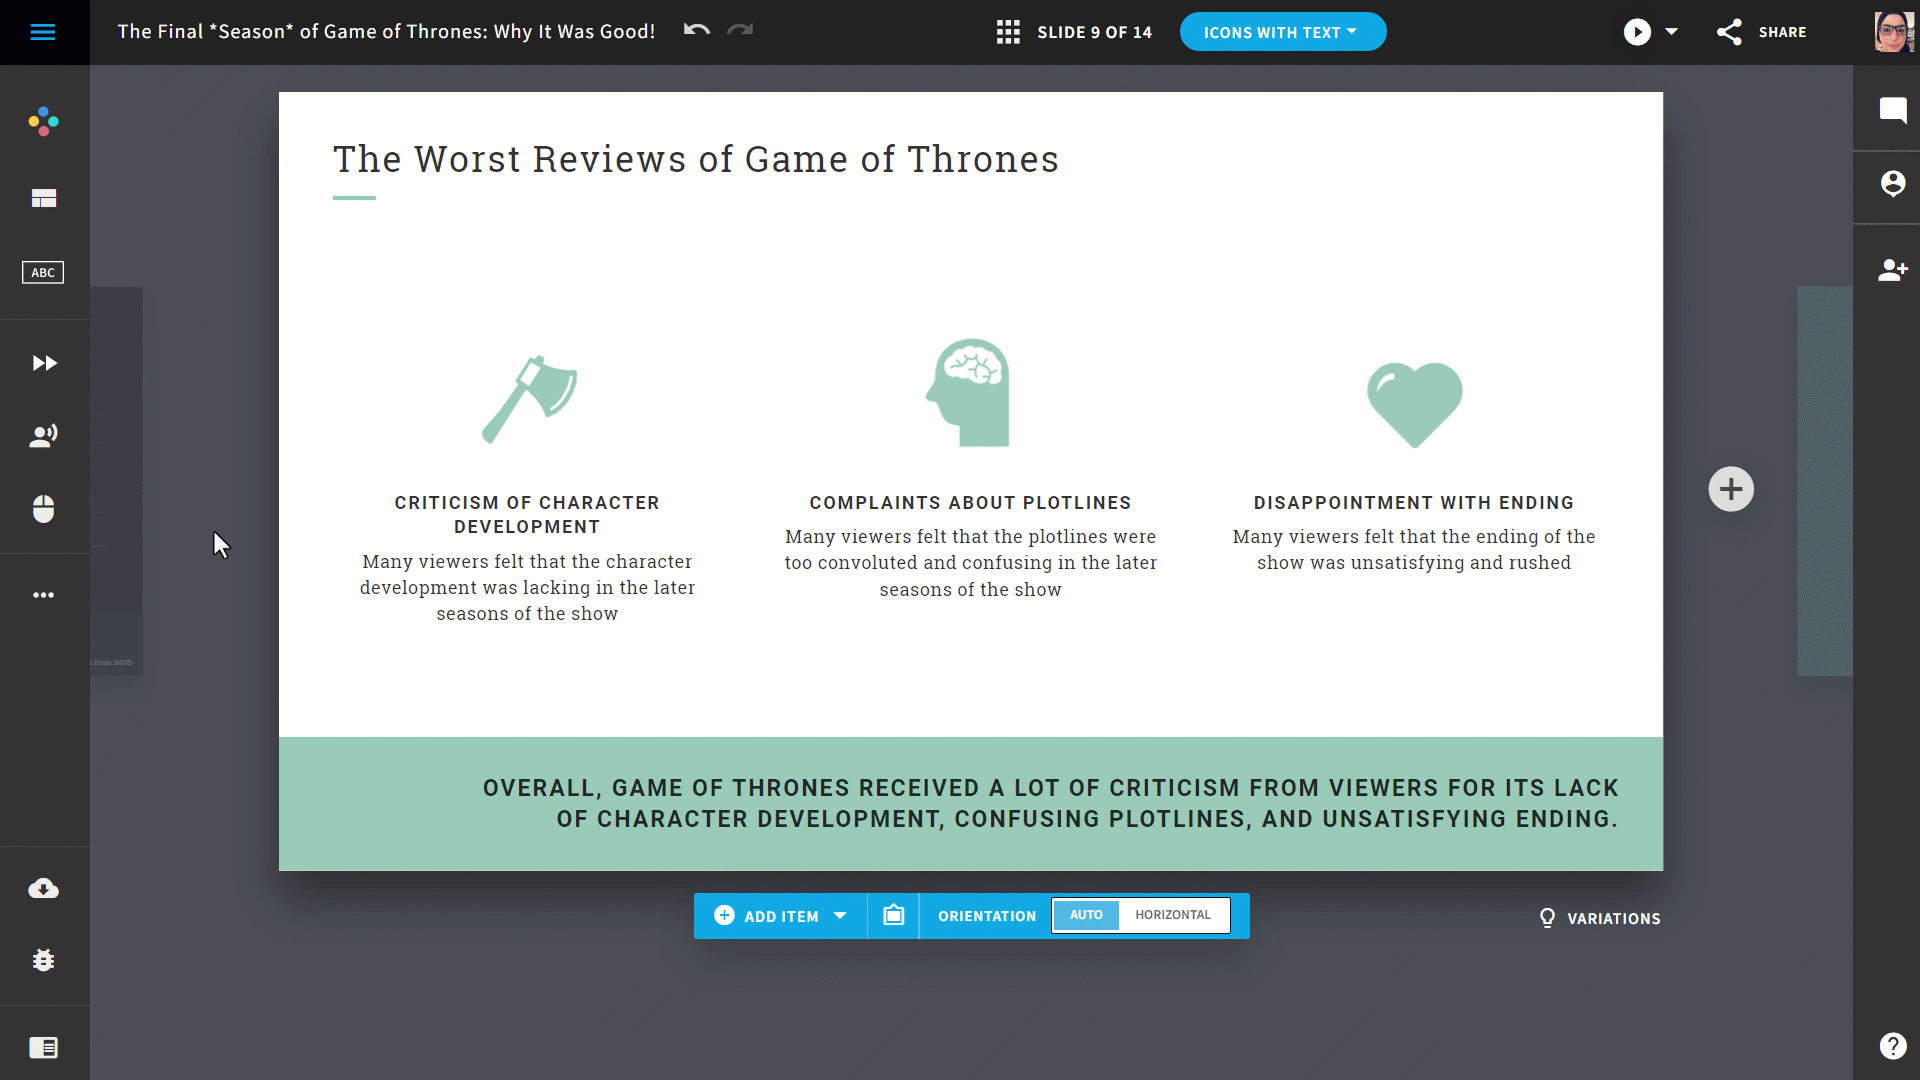
Task: Edit the plotlines were too convoluted description
Action: coord(970,563)
